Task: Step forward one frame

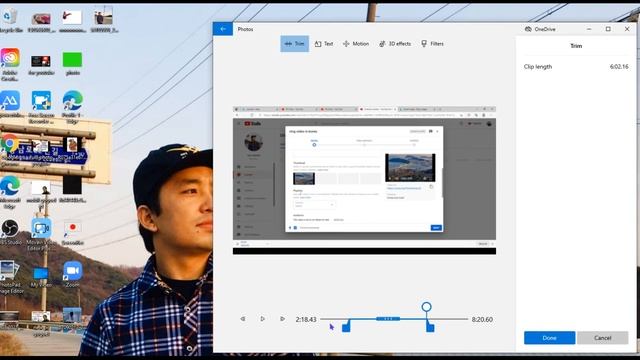Action: 282,319
